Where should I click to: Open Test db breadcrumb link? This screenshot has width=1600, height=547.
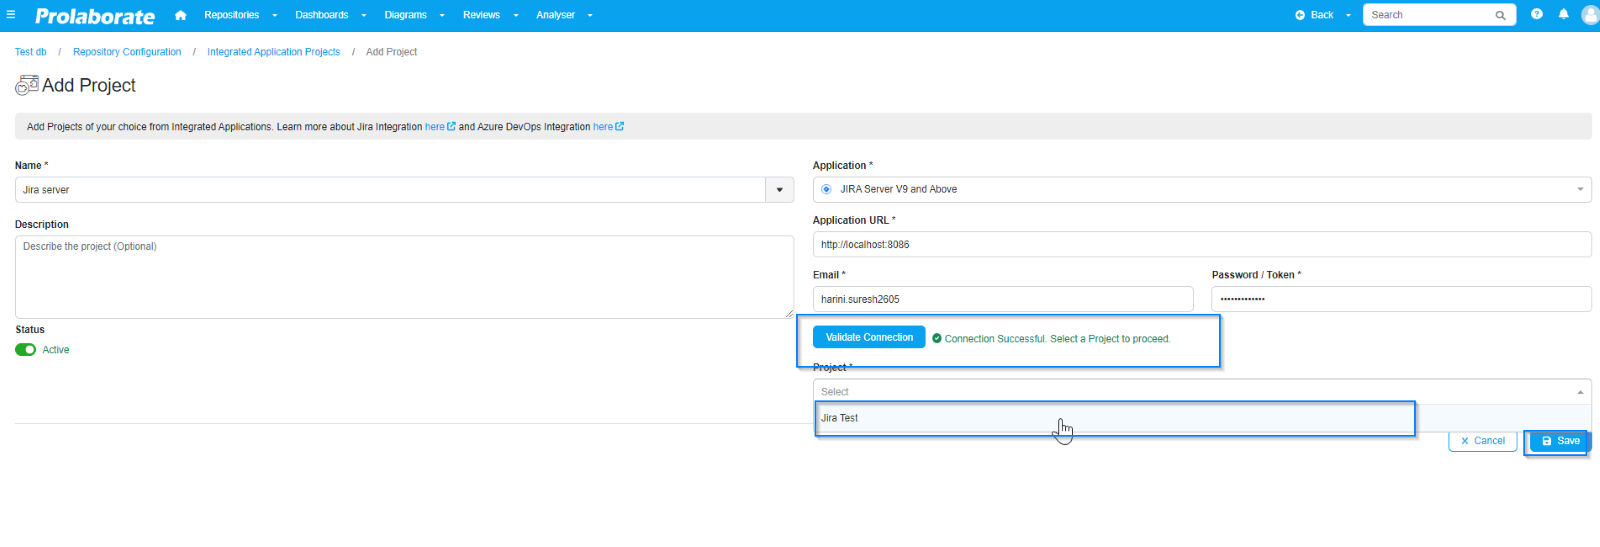[31, 52]
